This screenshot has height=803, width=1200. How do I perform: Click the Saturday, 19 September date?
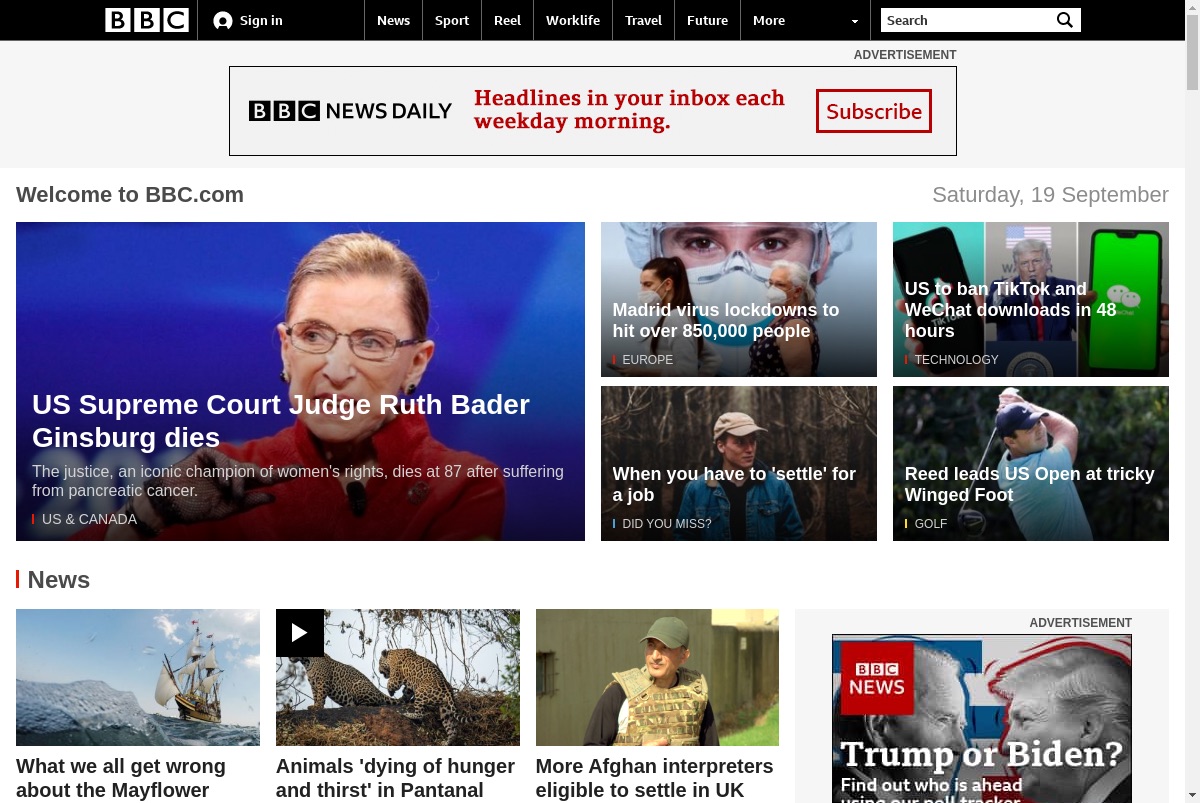1050,195
